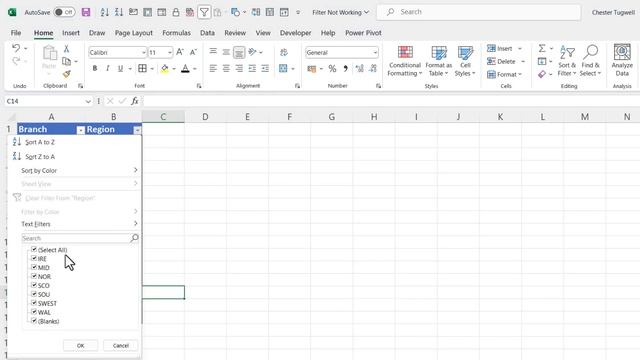This screenshot has width=640, height=360.
Task: Click the title bar Search field
Action: (479, 12)
